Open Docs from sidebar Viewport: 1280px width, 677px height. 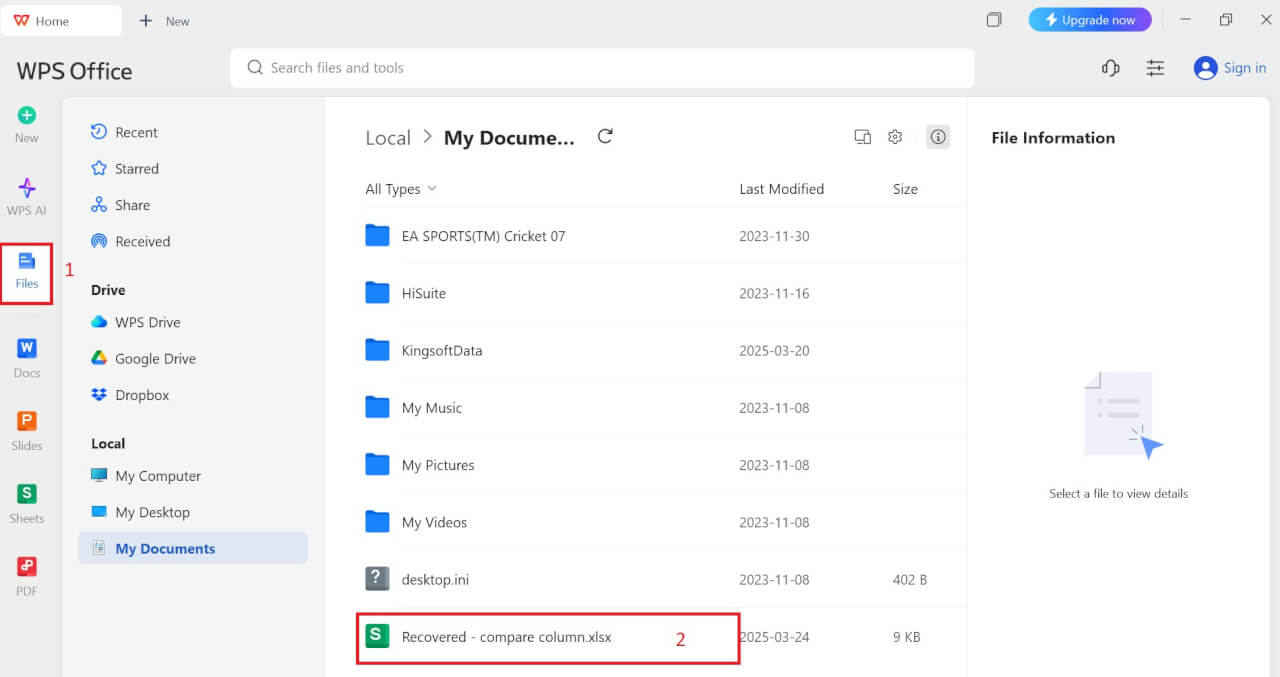pos(27,358)
